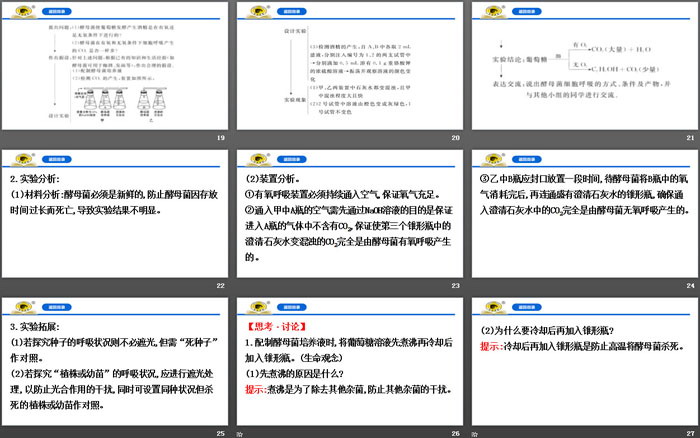This screenshot has height=438, width=700.
Task: Click the blue pill button on slide 26
Action: coord(292,307)
